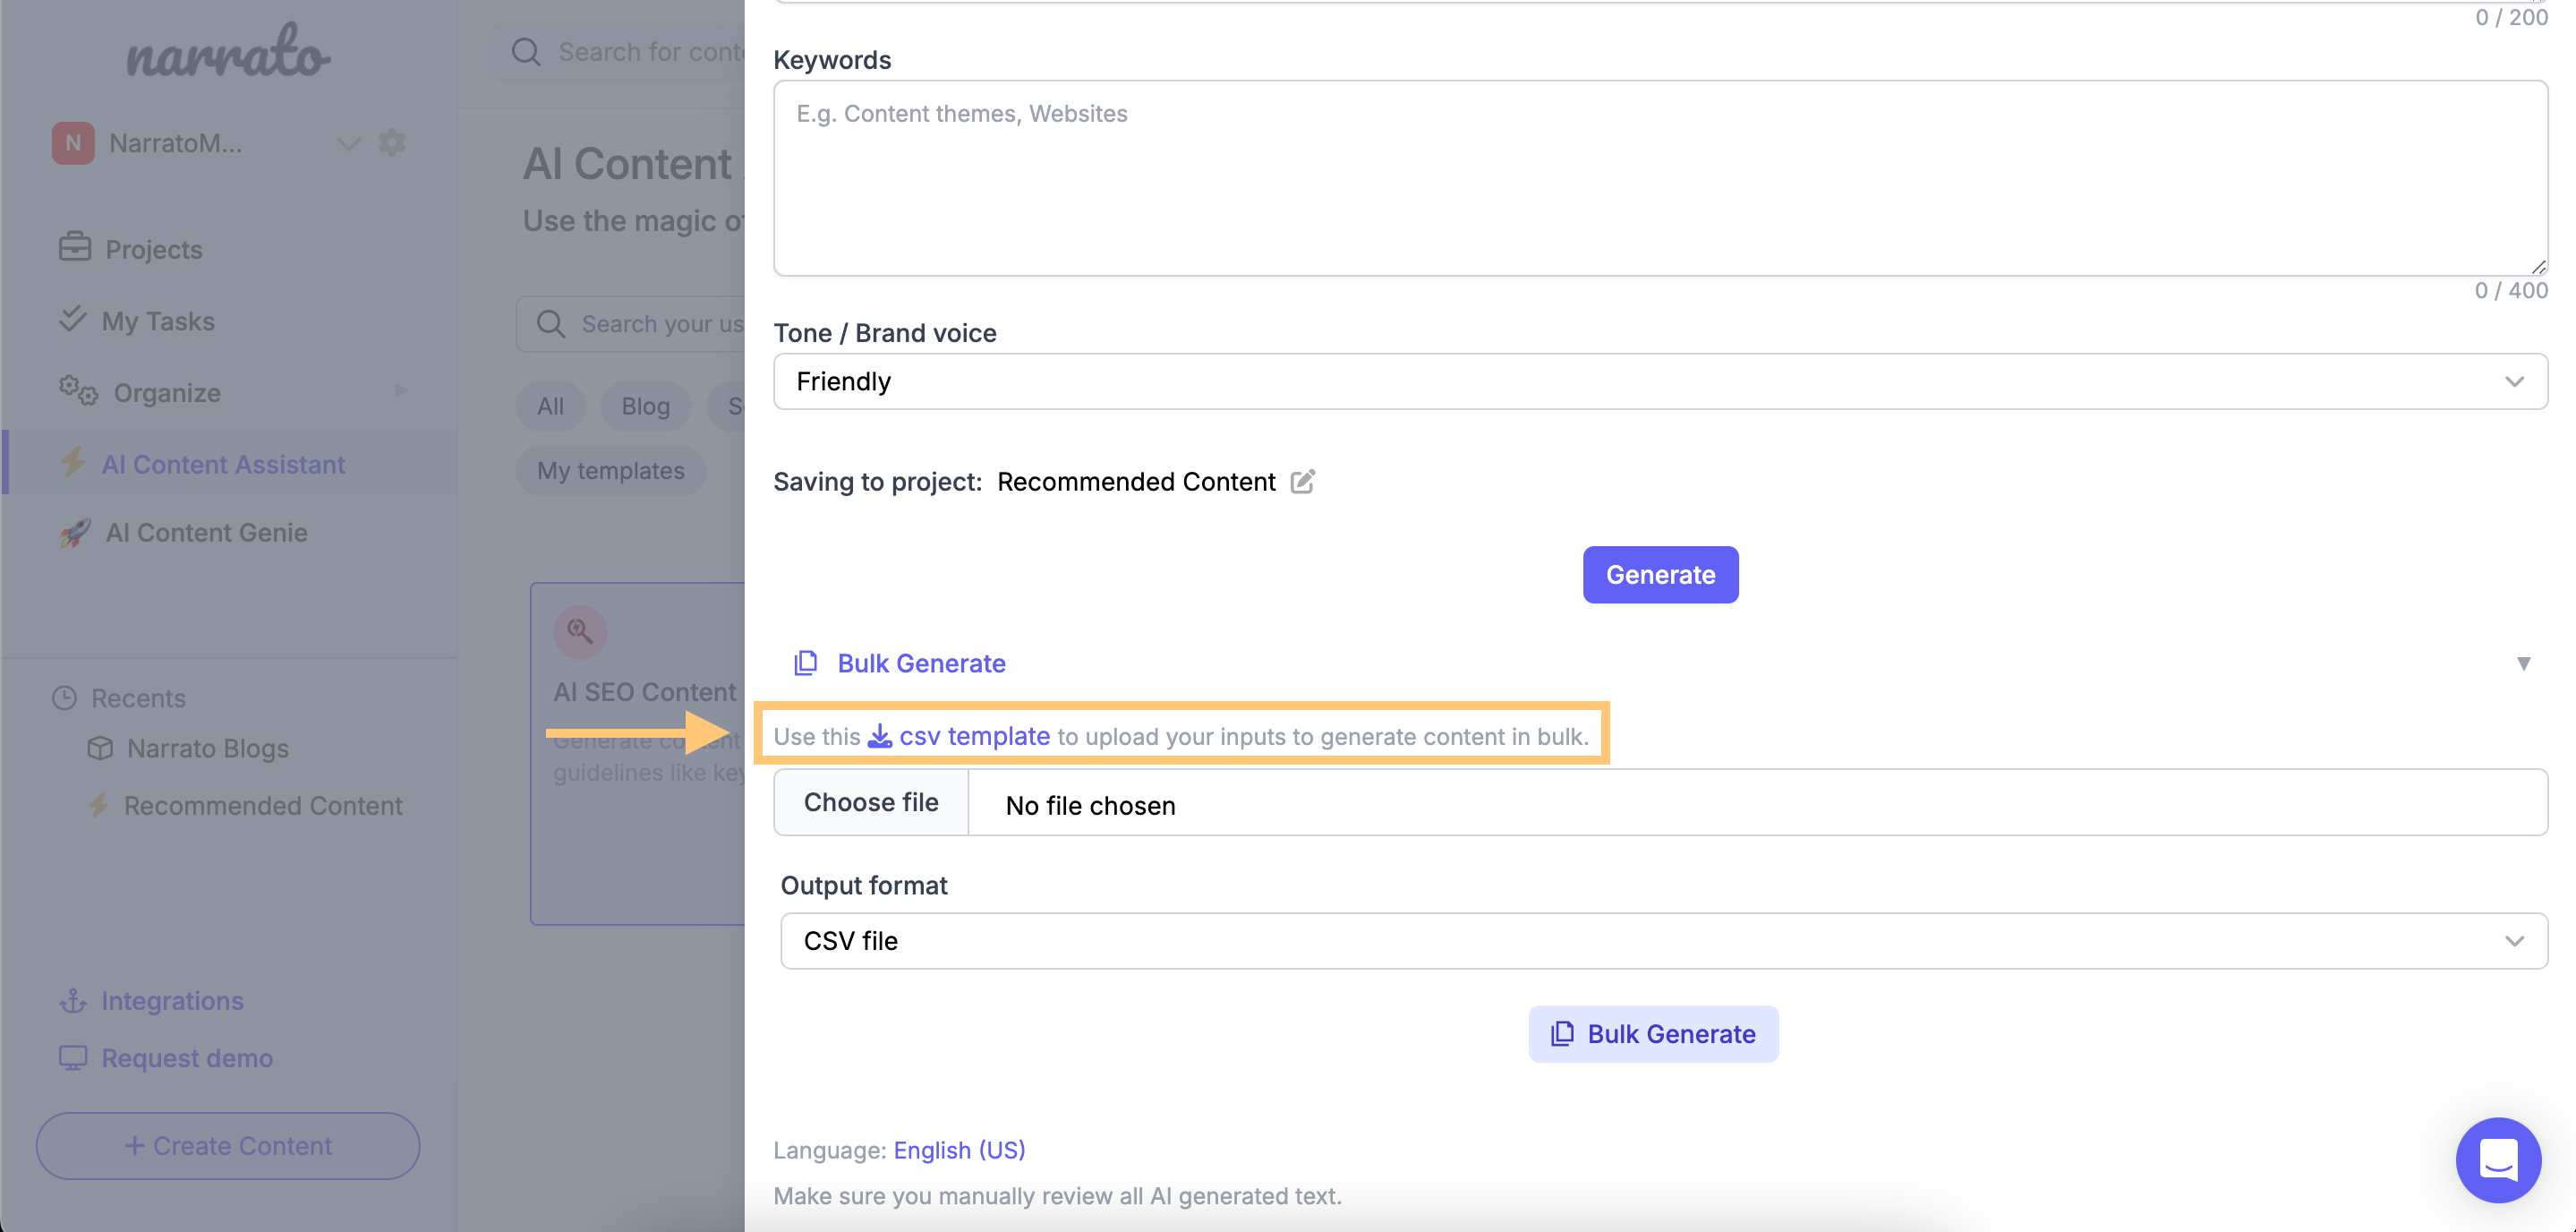Viewport: 2576px width, 1232px height.
Task: Collapse the Bulk Generate section arrow
Action: 2524,664
